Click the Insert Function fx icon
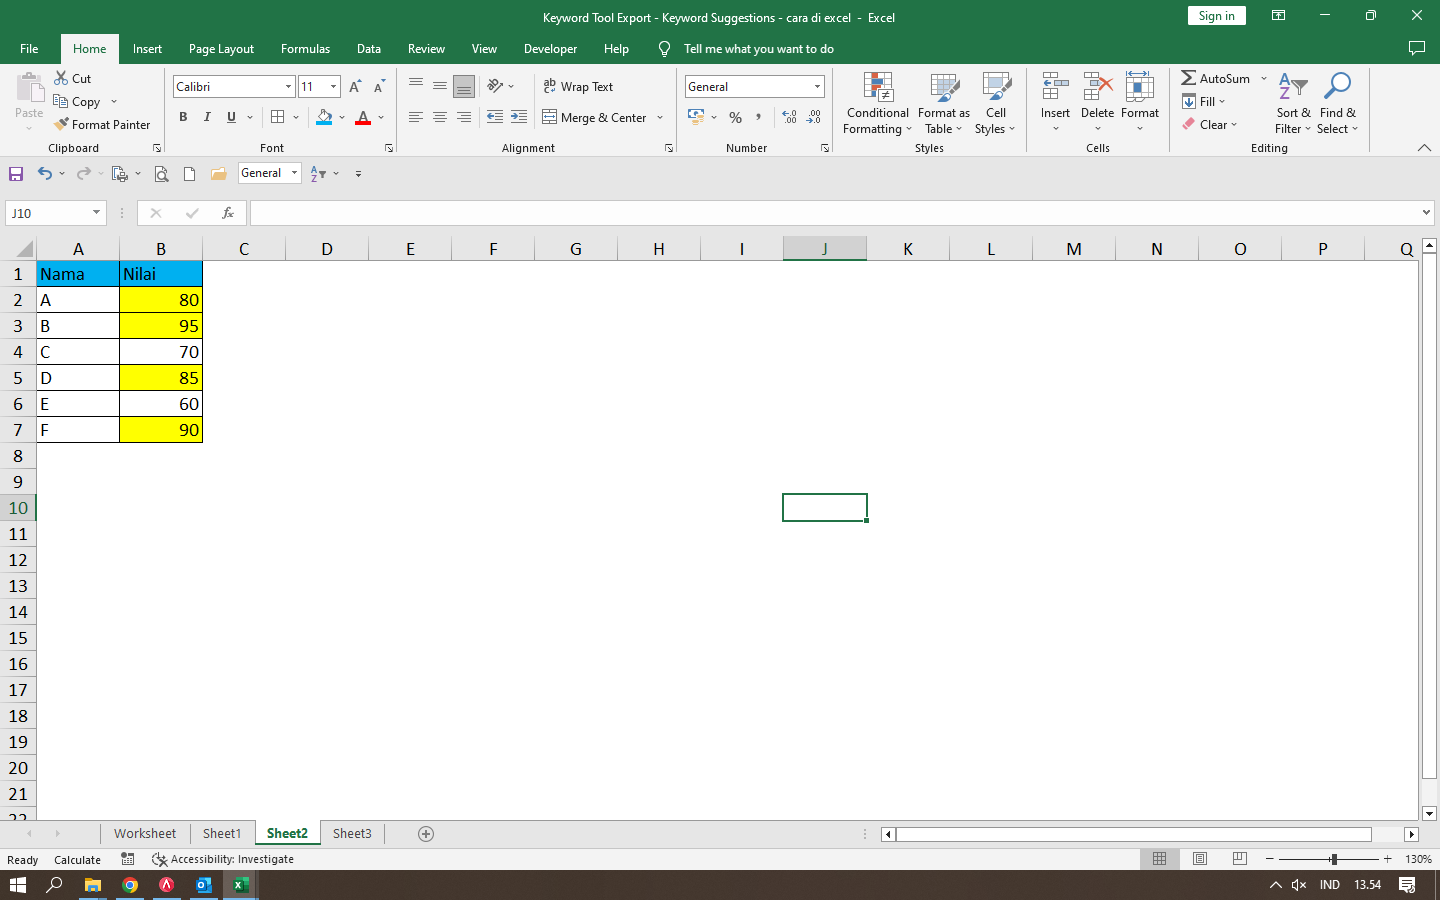The height and width of the screenshot is (900, 1440). tap(228, 213)
